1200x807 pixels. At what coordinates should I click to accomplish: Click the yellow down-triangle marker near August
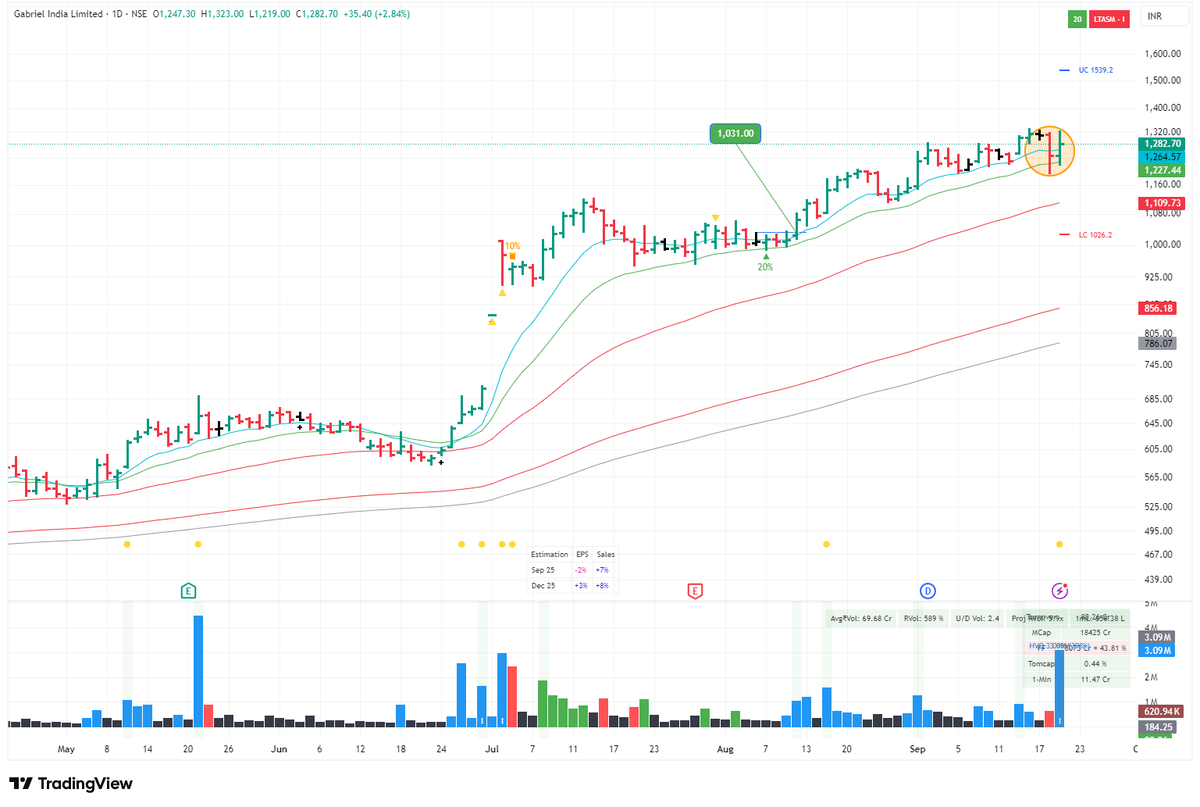coord(715,217)
